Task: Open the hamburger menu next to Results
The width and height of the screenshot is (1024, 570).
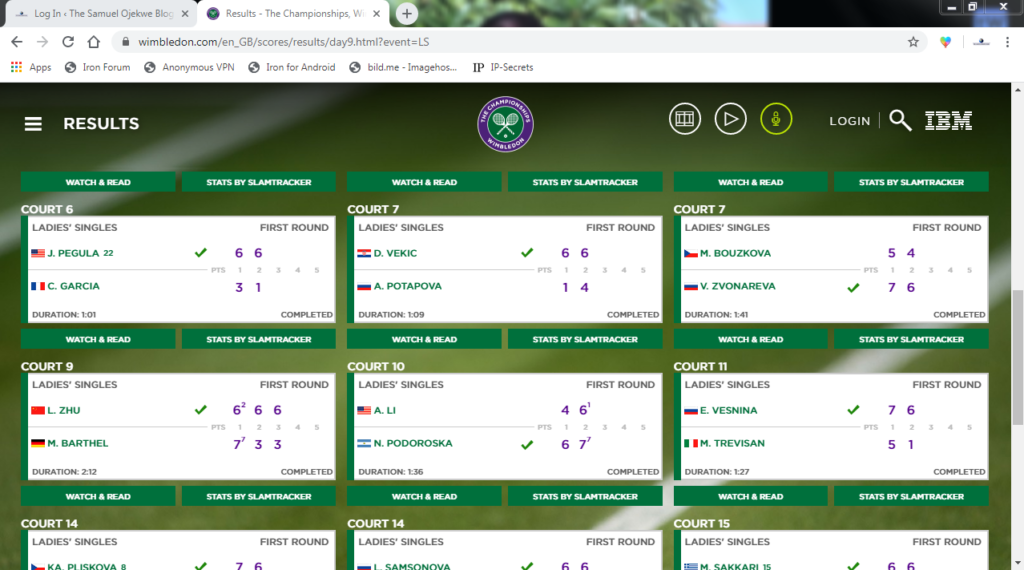Action: [33, 123]
